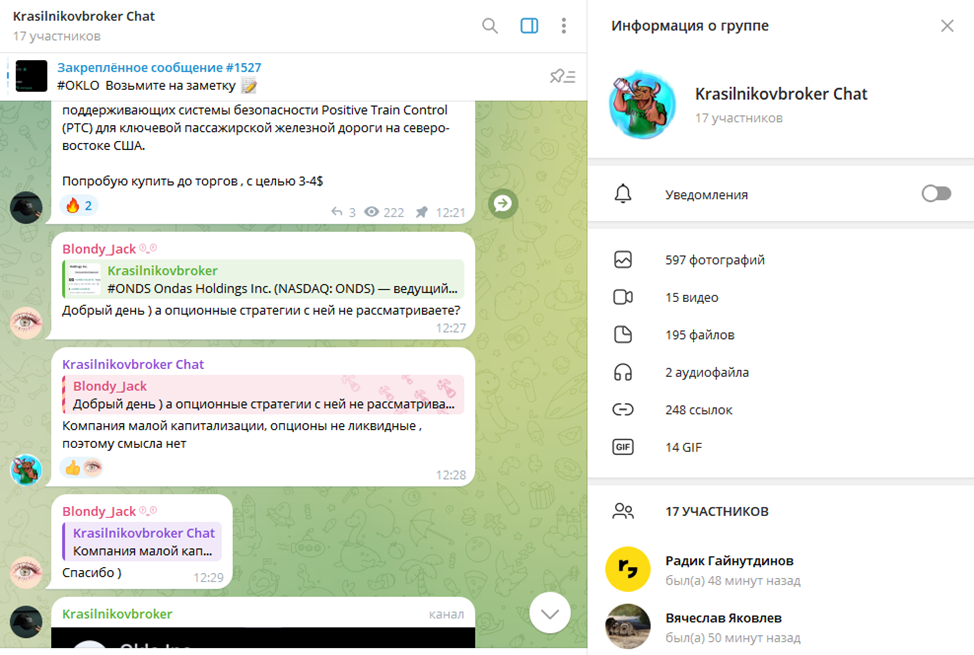Open the 2 аудиофайла headphones icon
Image resolution: width=974 pixels, height=655 pixels.
click(x=623, y=372)
